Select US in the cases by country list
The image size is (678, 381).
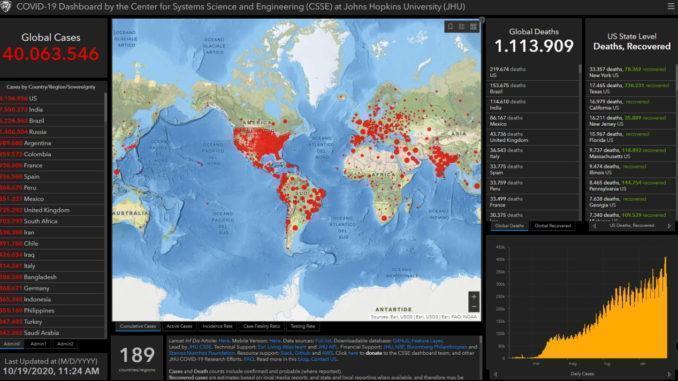point(52,99)
